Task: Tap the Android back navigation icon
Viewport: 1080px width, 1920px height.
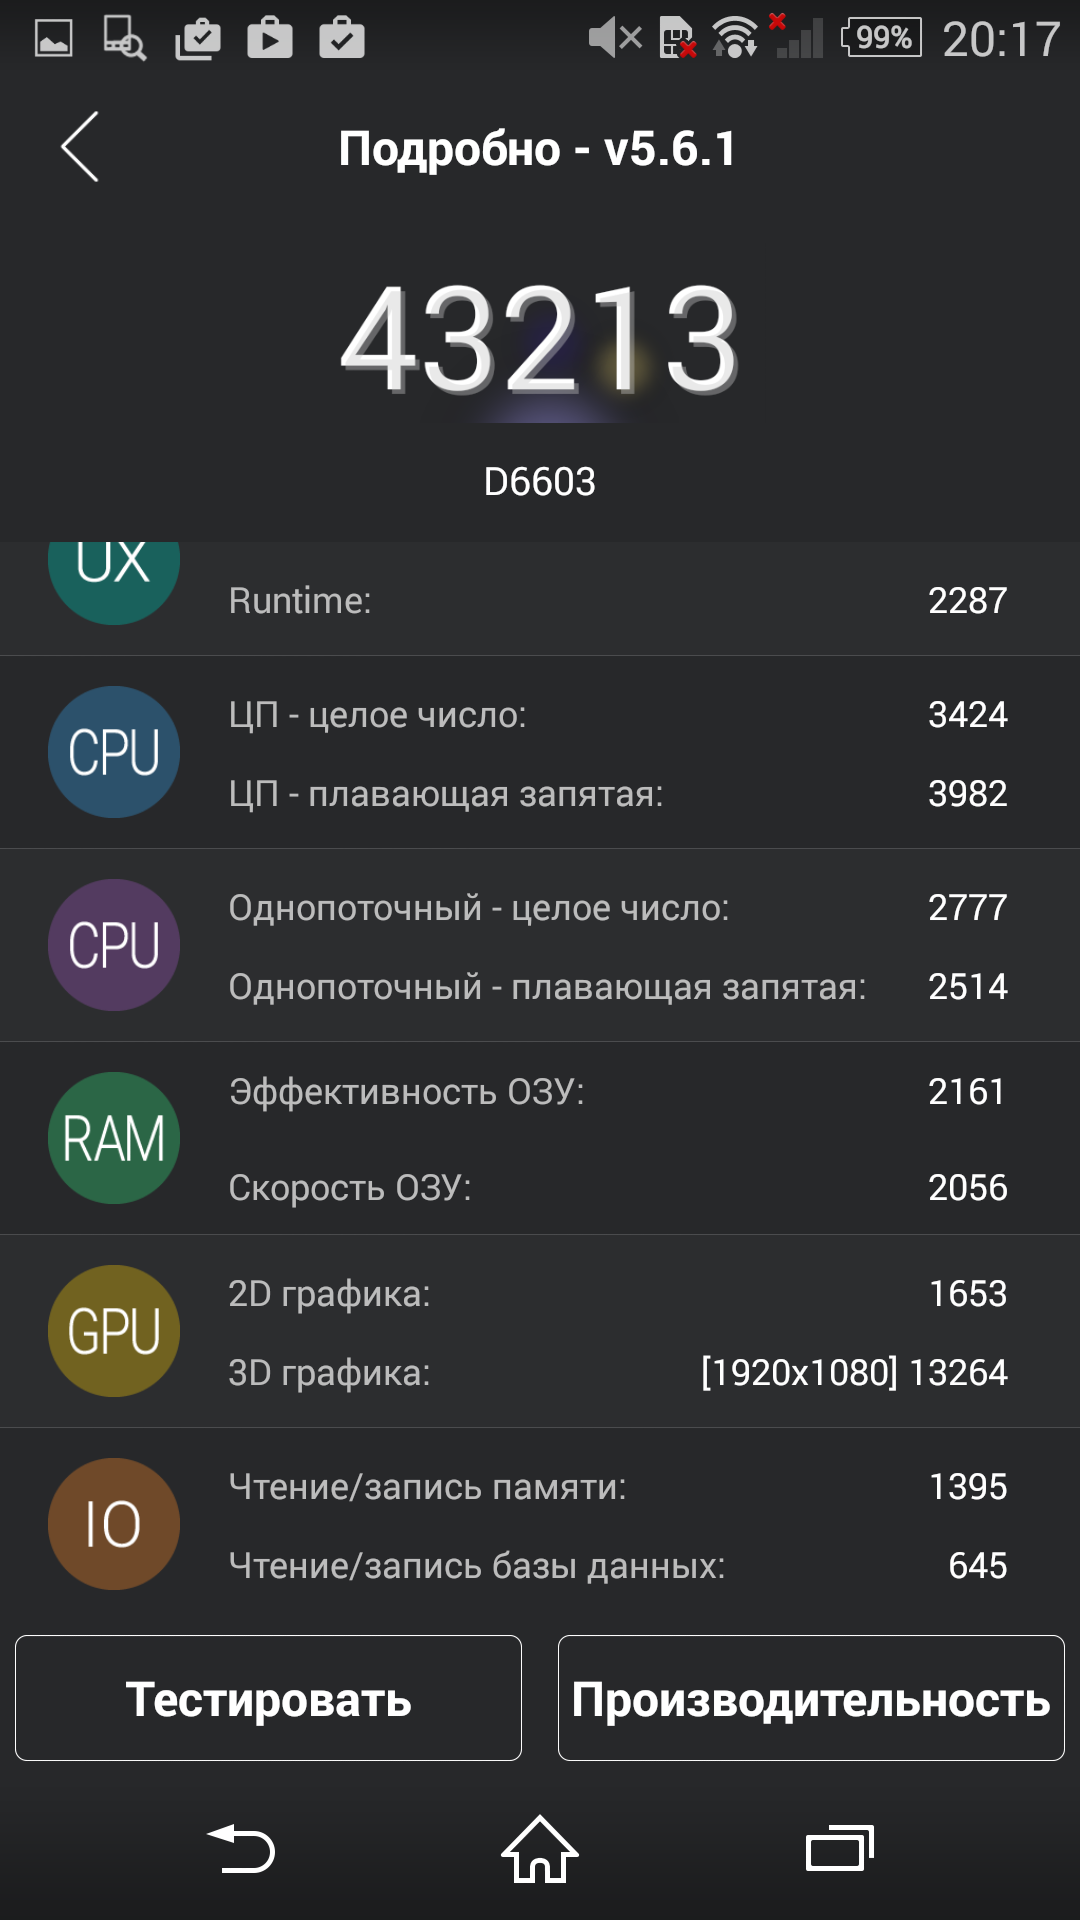Action: (241, 1848)
